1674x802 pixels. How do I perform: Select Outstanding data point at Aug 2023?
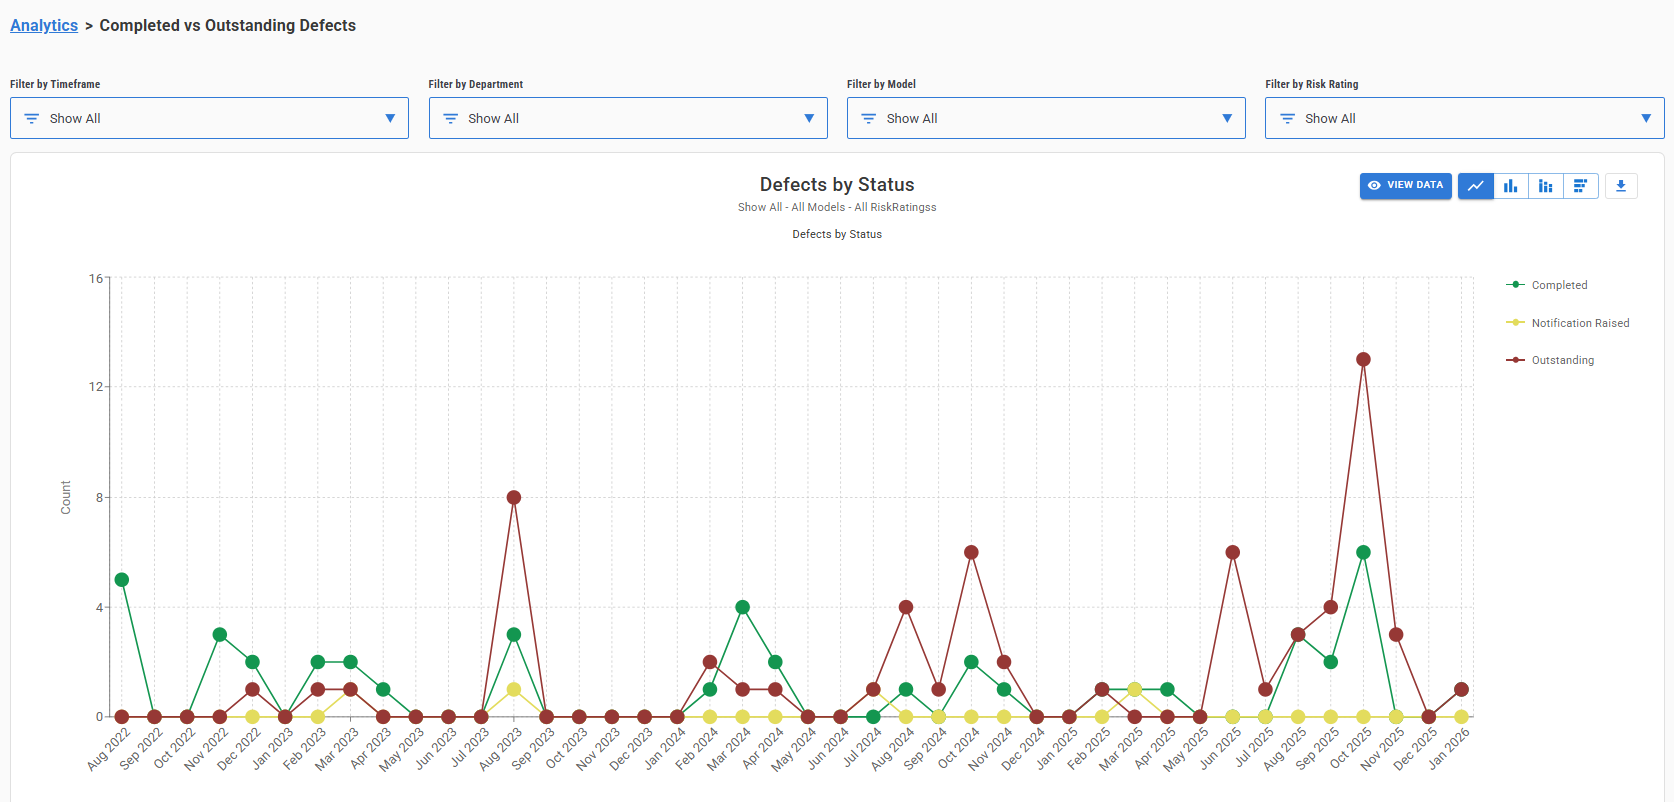[514, 497]
